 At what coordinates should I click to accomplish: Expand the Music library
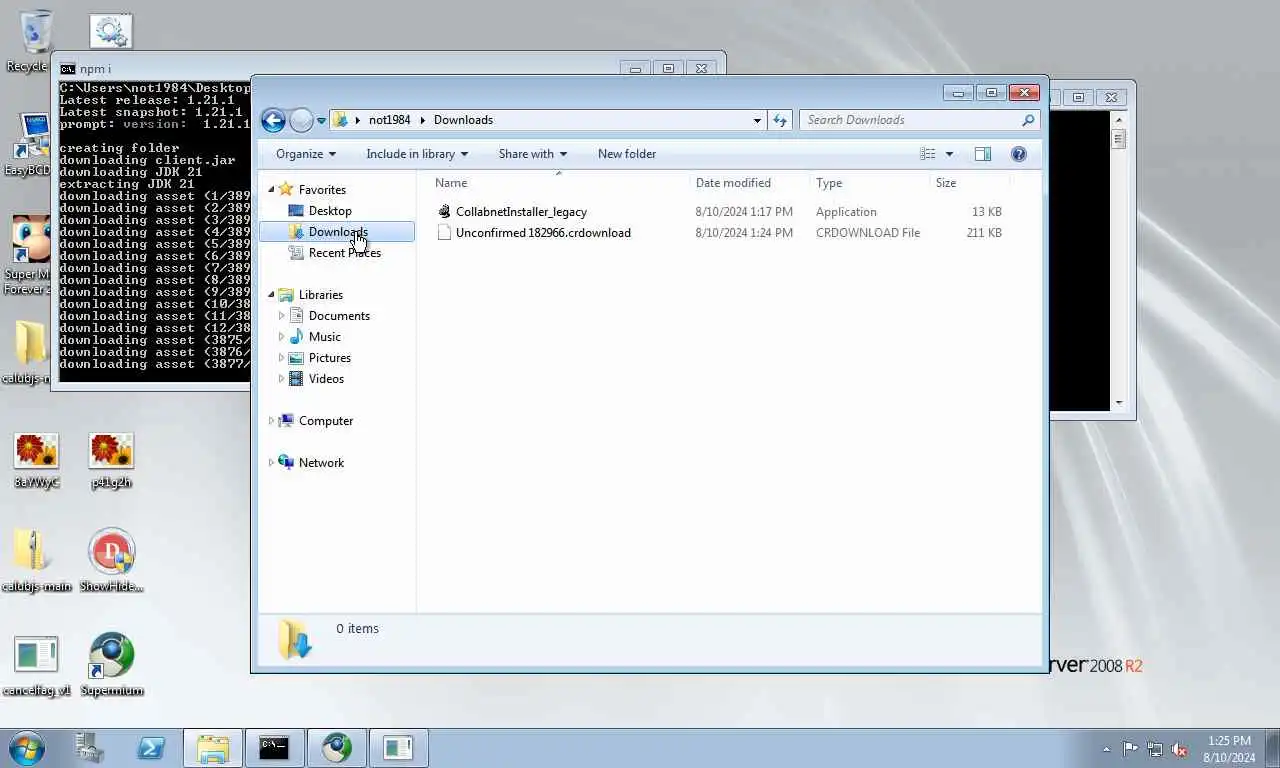point(281,337)
